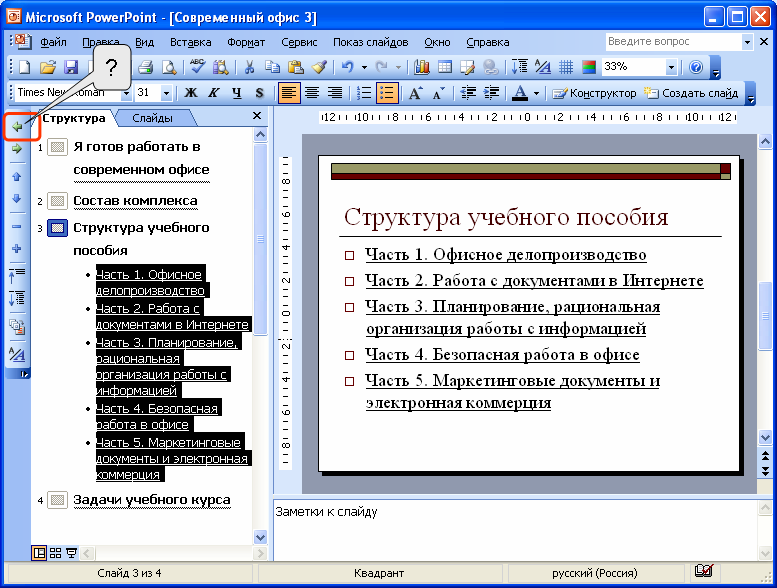
Task: Decrease indent on the formatting toolbar
Action: coord(468,93)
